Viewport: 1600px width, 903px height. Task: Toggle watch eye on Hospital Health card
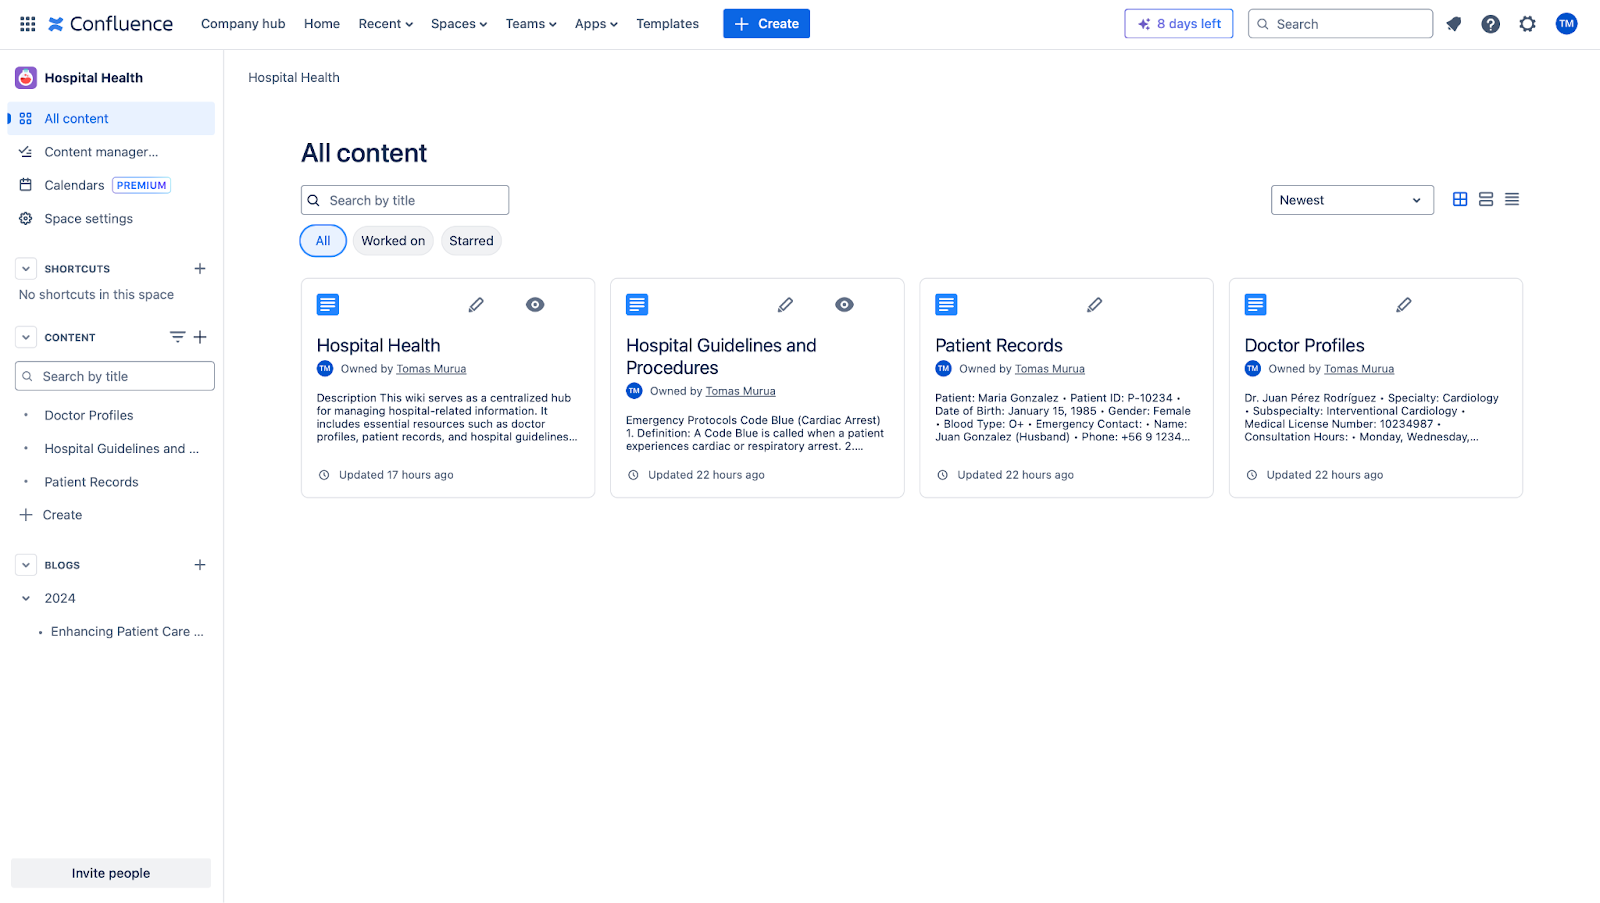pyautogui.click(x=535, y=305)
